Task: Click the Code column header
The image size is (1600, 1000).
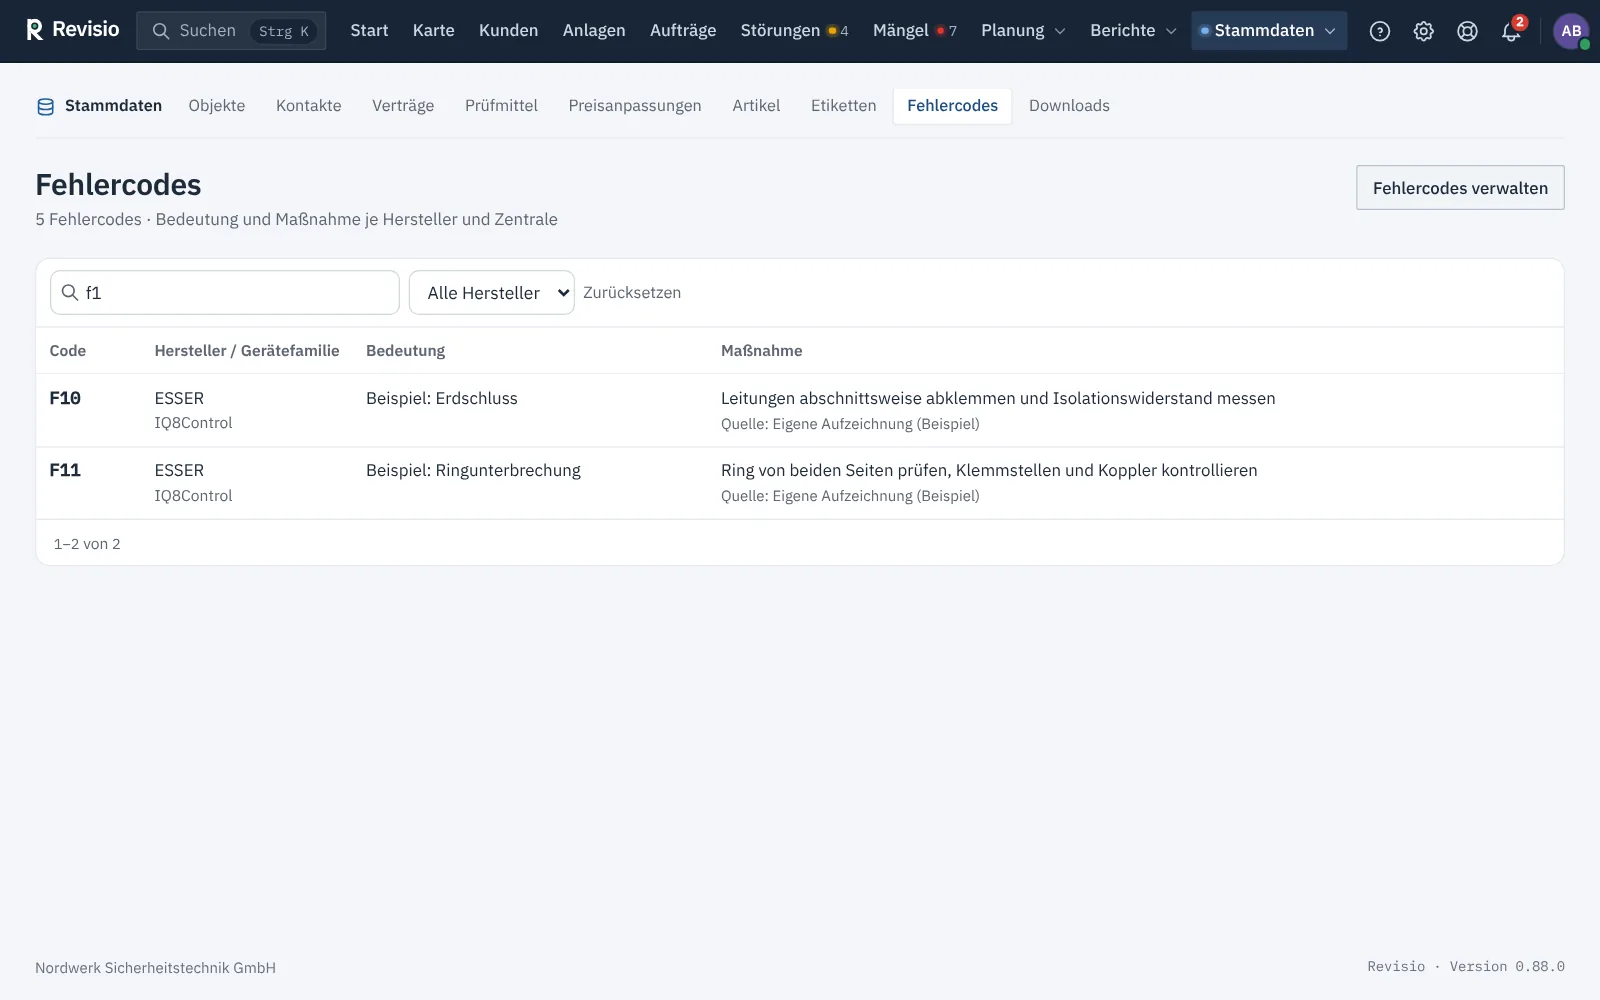Action: point(68,351)
